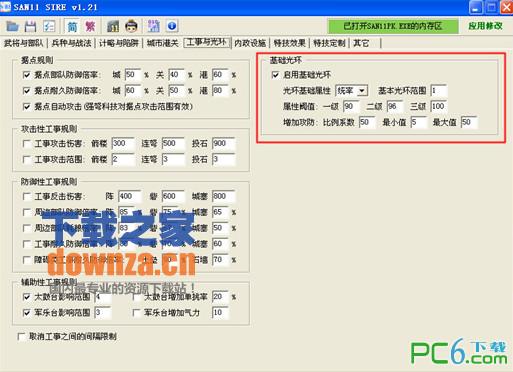The height and width of the screenshot is (372, 513).
Task: Switch to the 武将与部队 tab
Action: (24, 43)
